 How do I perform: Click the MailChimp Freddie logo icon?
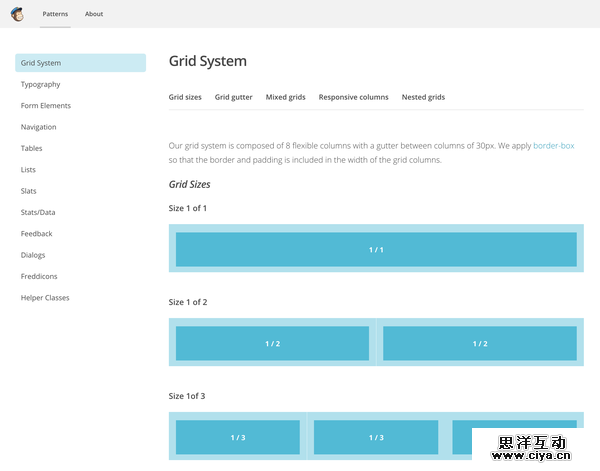click(x=17, y=14)
